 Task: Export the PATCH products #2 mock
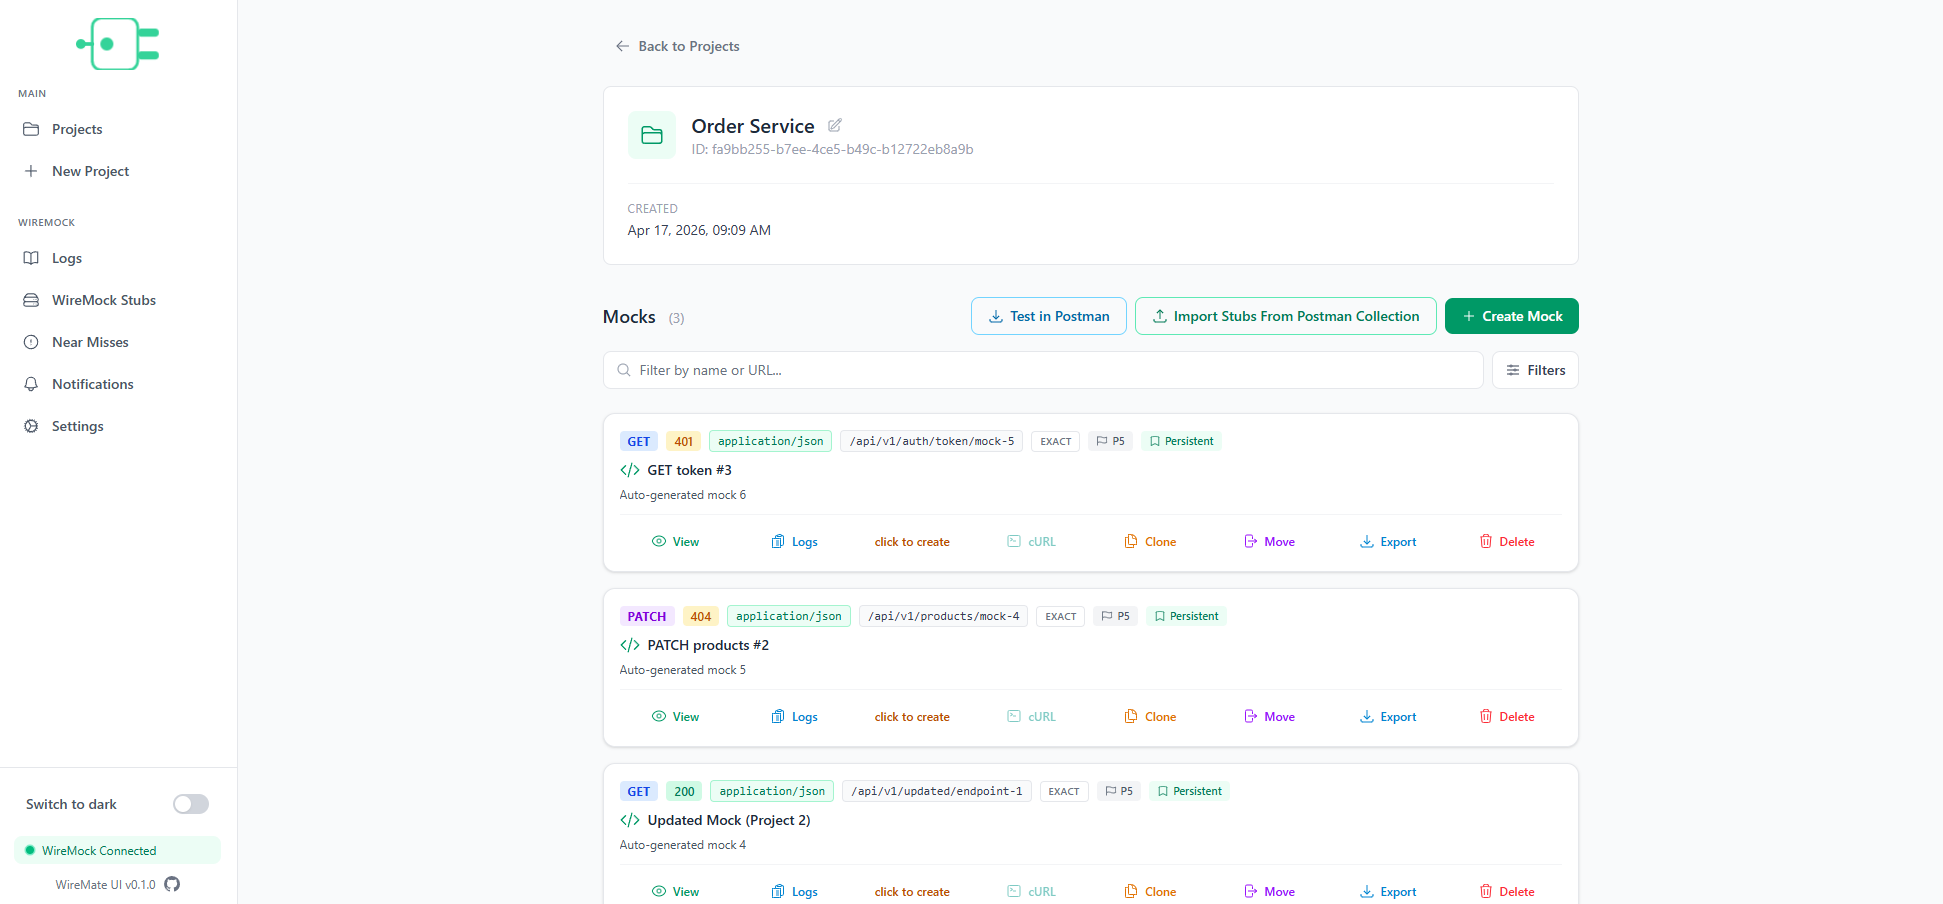[x=1388, y=717]
